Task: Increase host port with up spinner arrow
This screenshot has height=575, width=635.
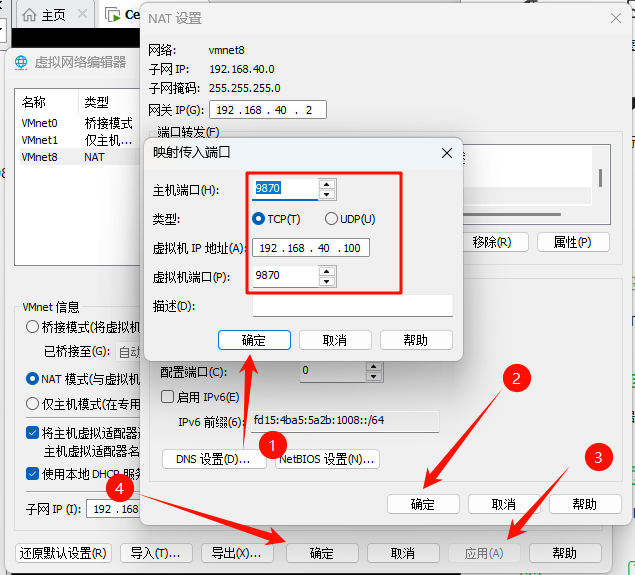Action: coord(326,185)
